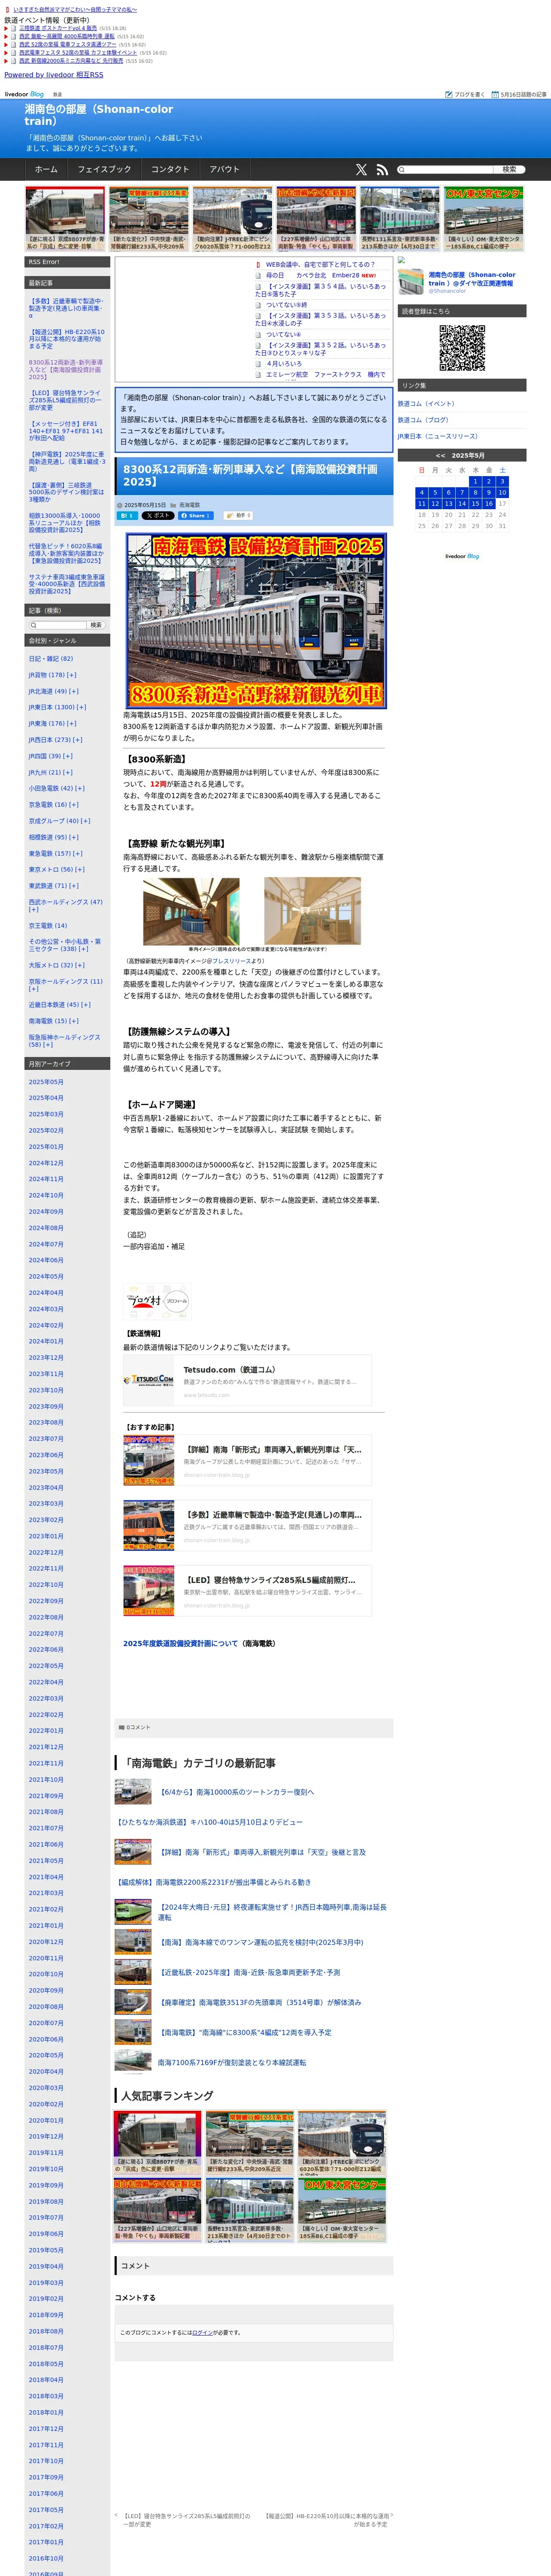Click the ブログを書く pencil icon

449,94
